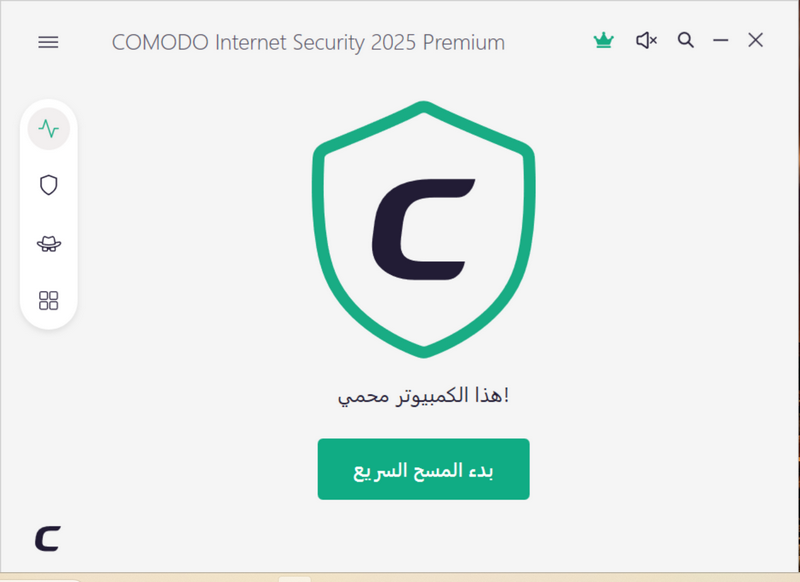
Task: Close the Comodo window
Action: coord(756,41)
